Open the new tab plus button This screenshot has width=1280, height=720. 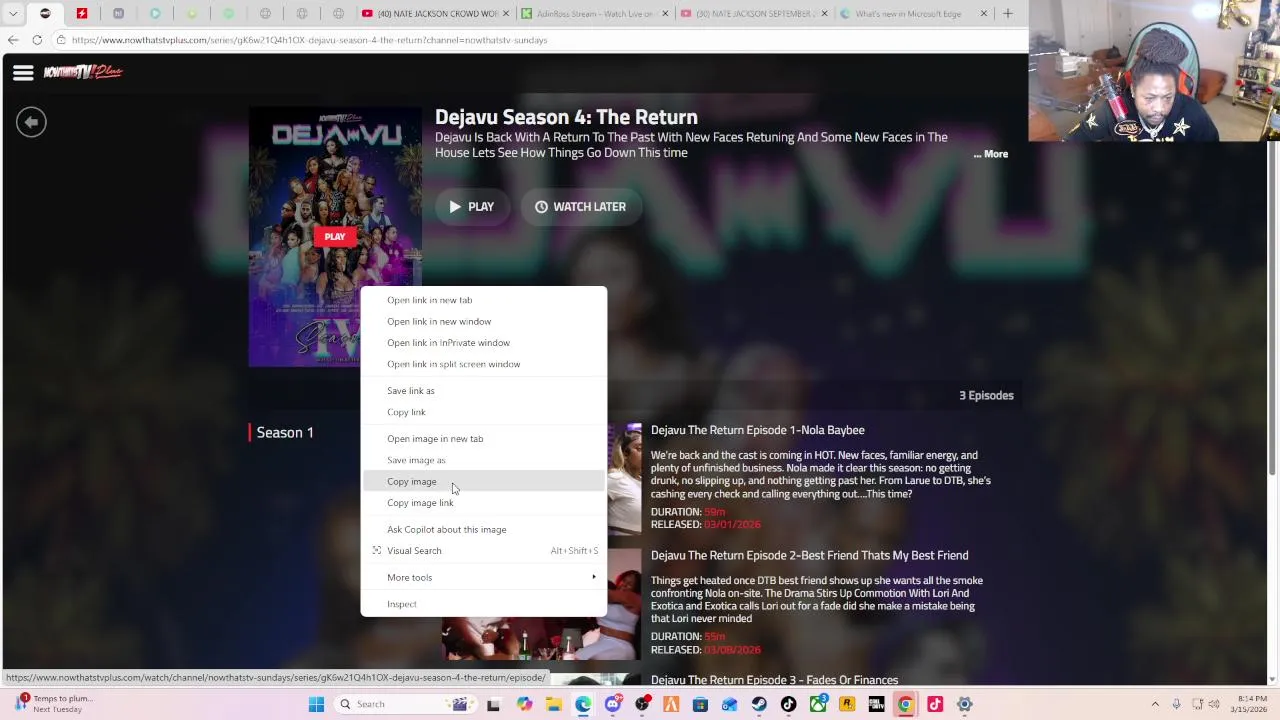[1008, 13]
